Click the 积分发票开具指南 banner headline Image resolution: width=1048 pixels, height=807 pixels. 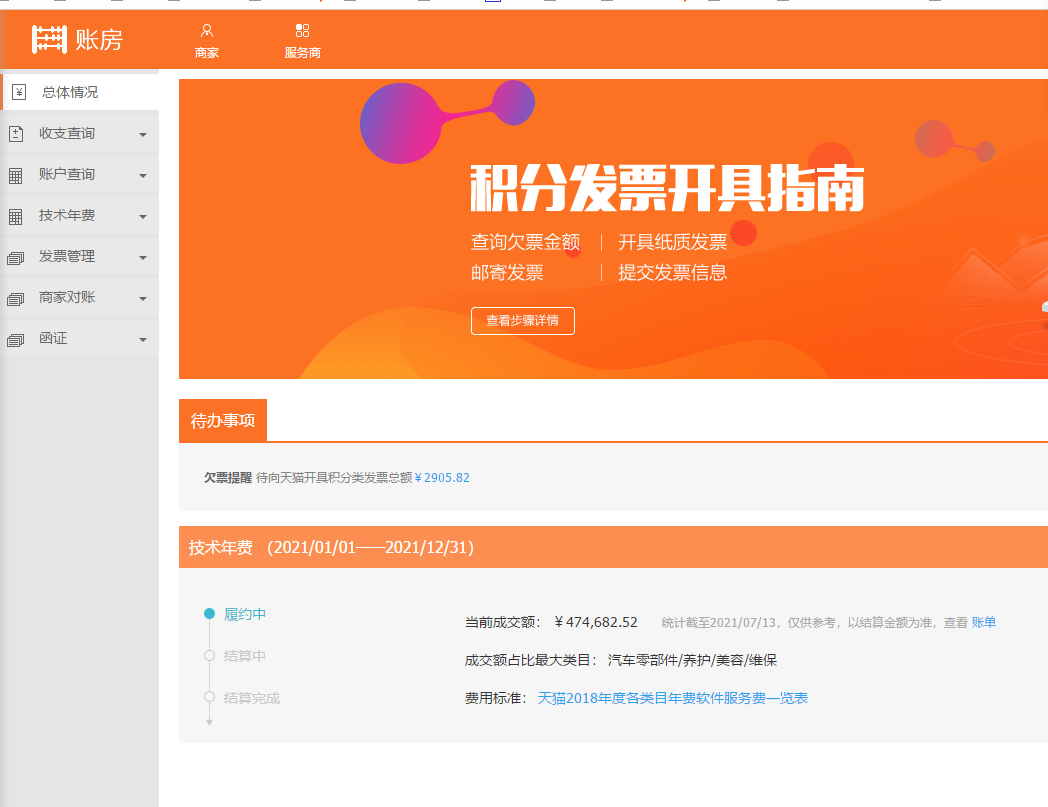[667, 189]
